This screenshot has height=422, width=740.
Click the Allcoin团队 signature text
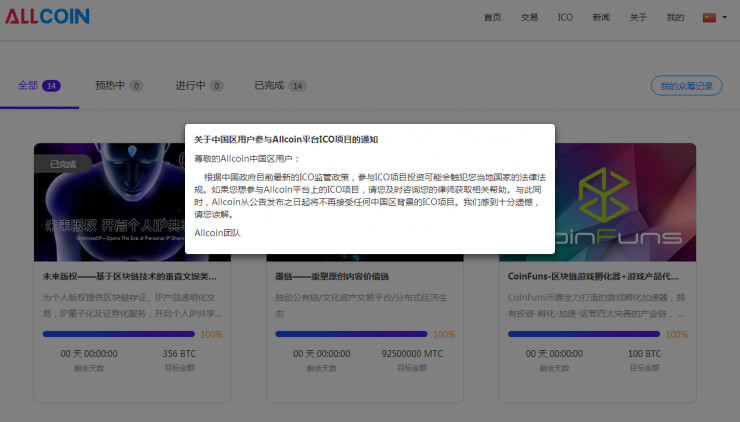tap(218, 233)
